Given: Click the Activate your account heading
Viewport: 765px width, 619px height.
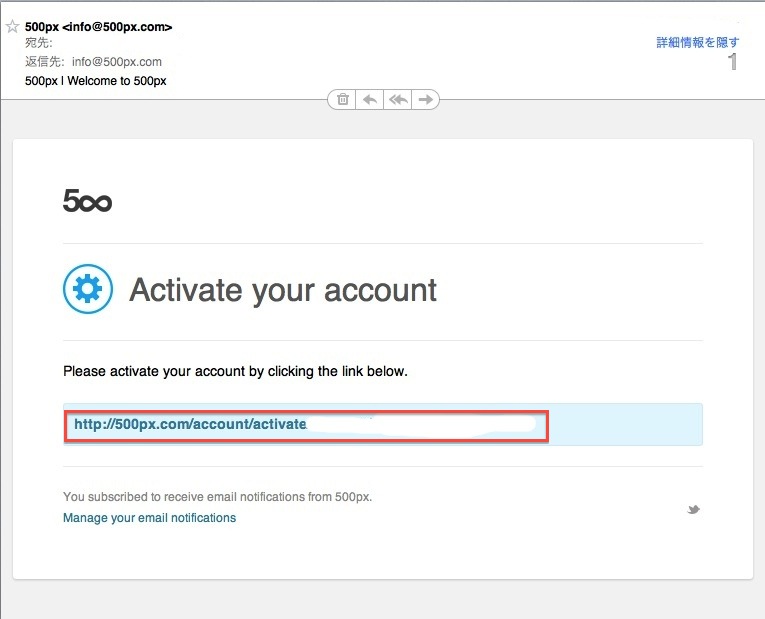Looking at the screenshot, I should pos(283,290).
